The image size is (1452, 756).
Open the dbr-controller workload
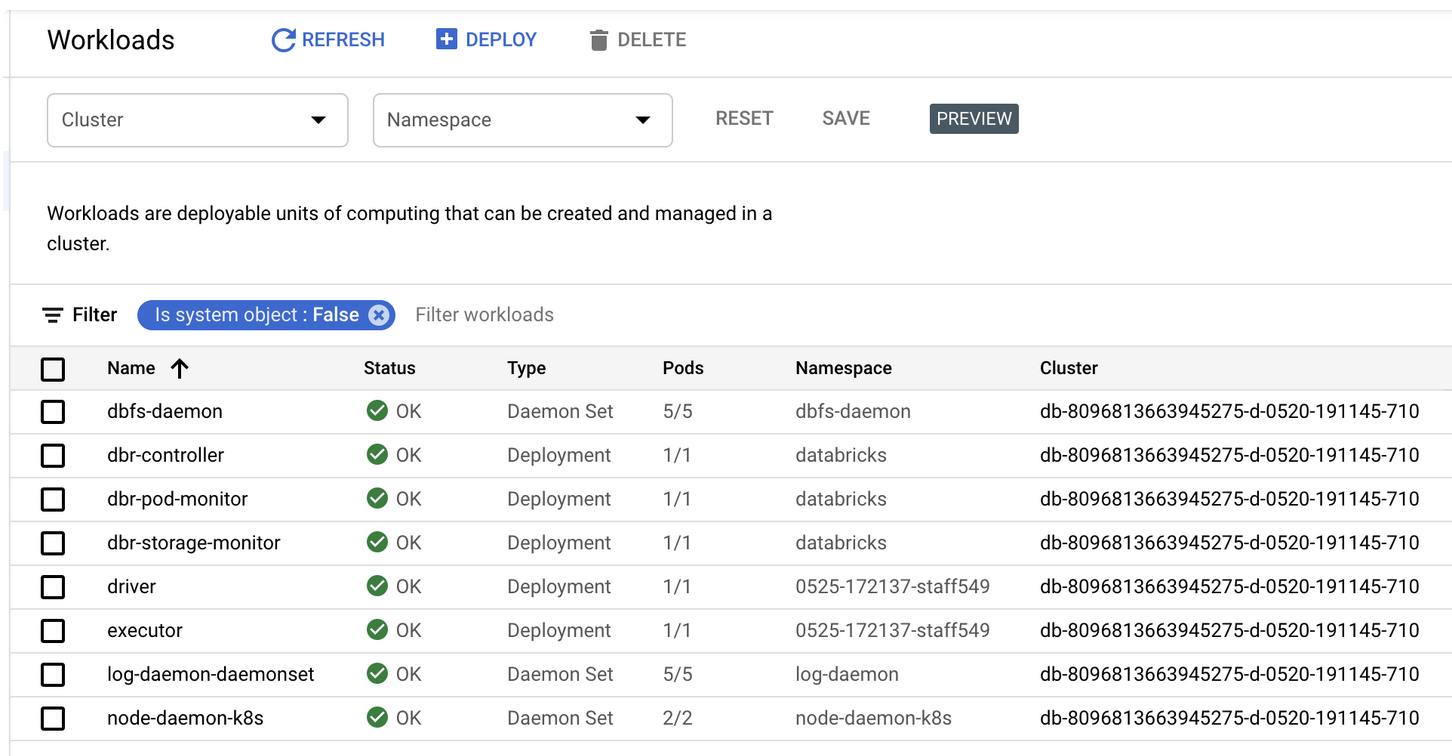coord(166,455)
